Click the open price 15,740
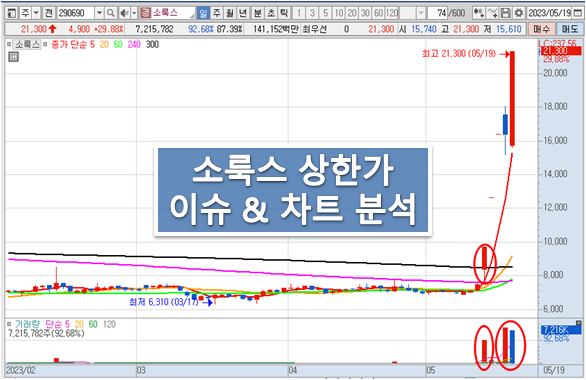586x380 pixels. pyautogui.click(x=424, y=29)
